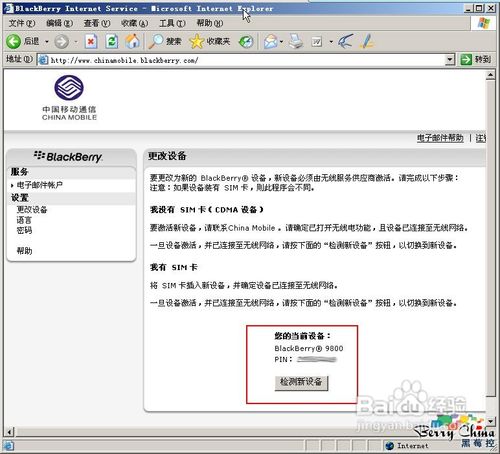This screenshot has width=500, height=454.
Task: Expand the address bar dropdown arrow
Action: (450, 60)
